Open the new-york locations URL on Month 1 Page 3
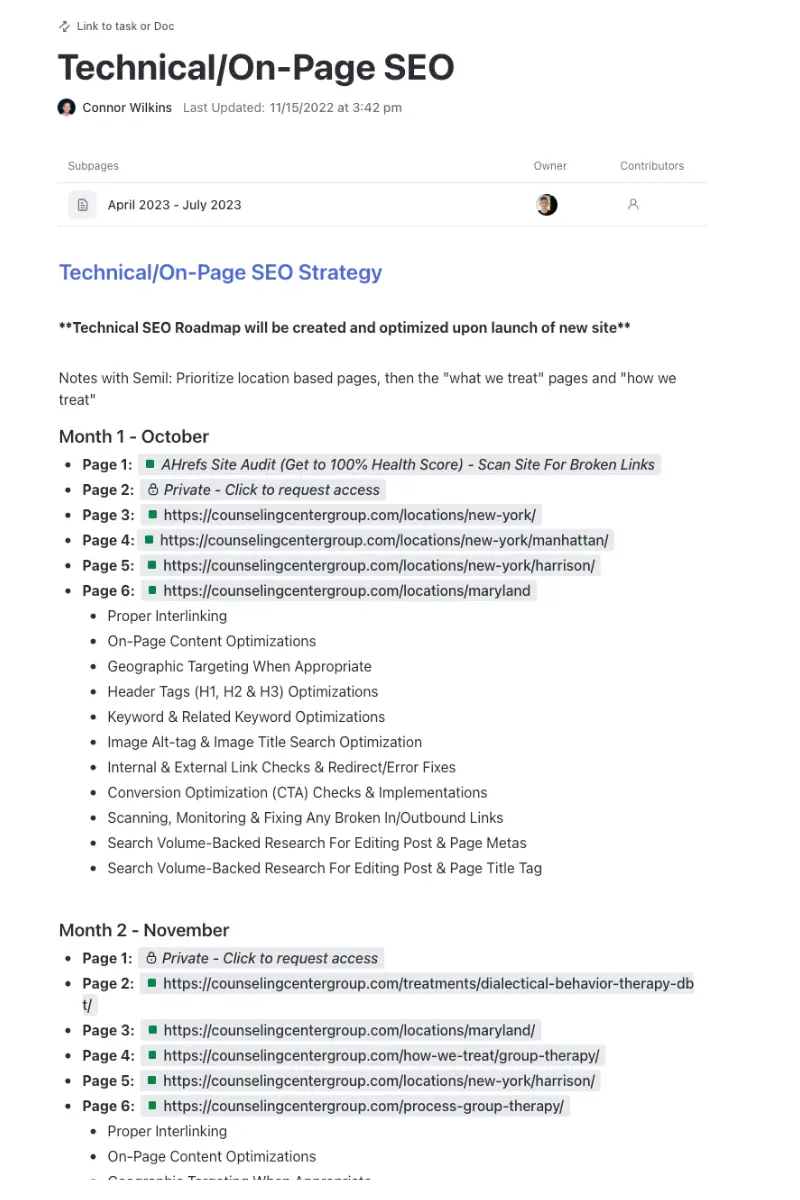Viewport: 800px width, 1200px height. pyautogui.click(x=350, y=514)
